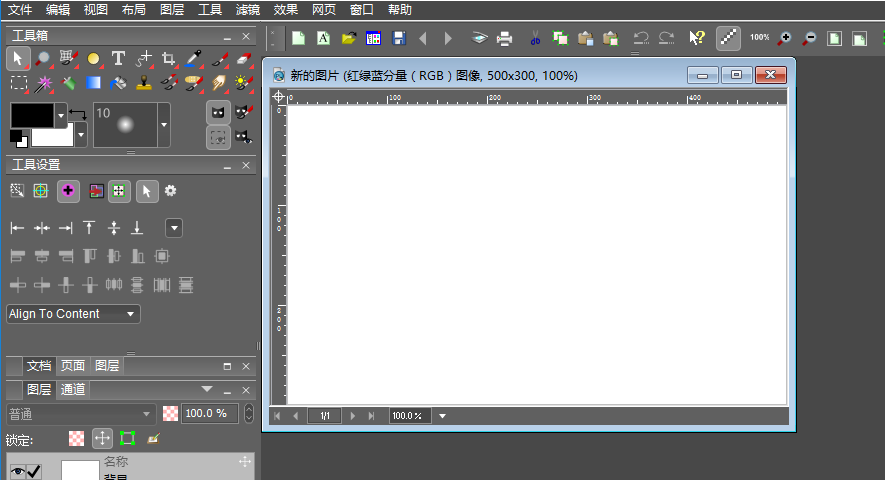The width and height of the screenshot is (885, 480).
Task: Toggle the magenta plus option in tool settings
Action: tap(68, 191)
